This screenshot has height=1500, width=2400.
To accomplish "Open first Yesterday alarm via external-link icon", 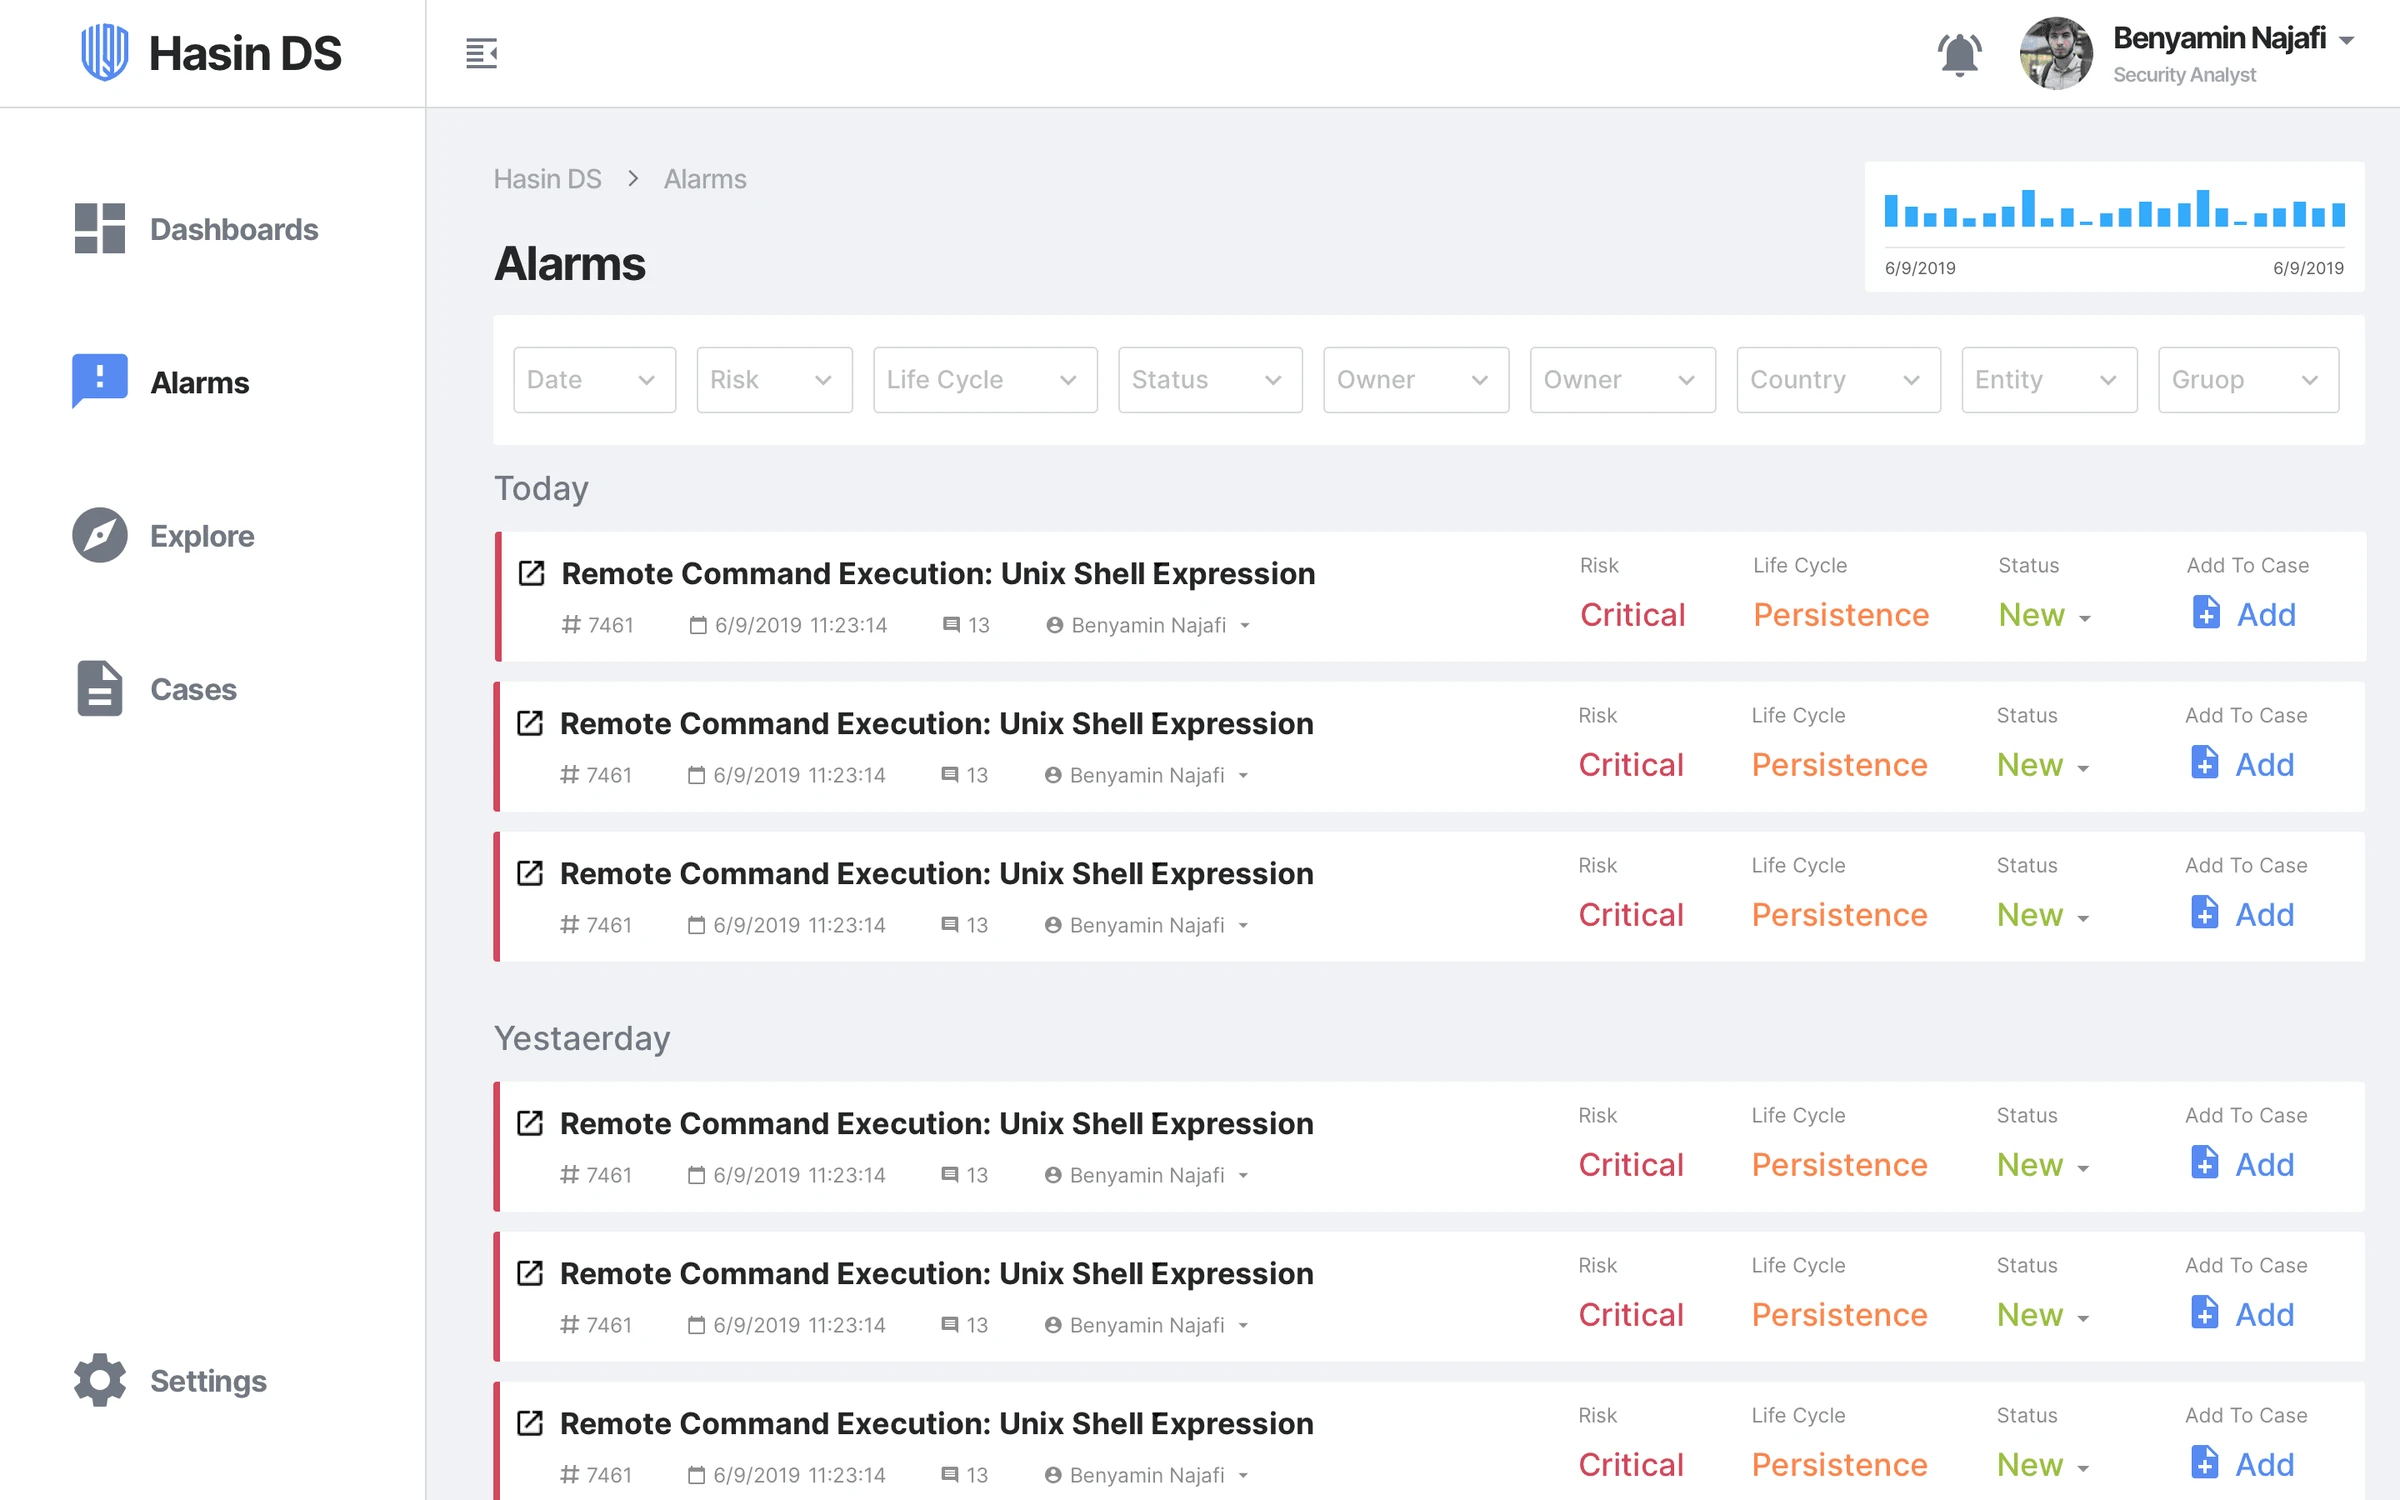I will tap(530, 1123).
